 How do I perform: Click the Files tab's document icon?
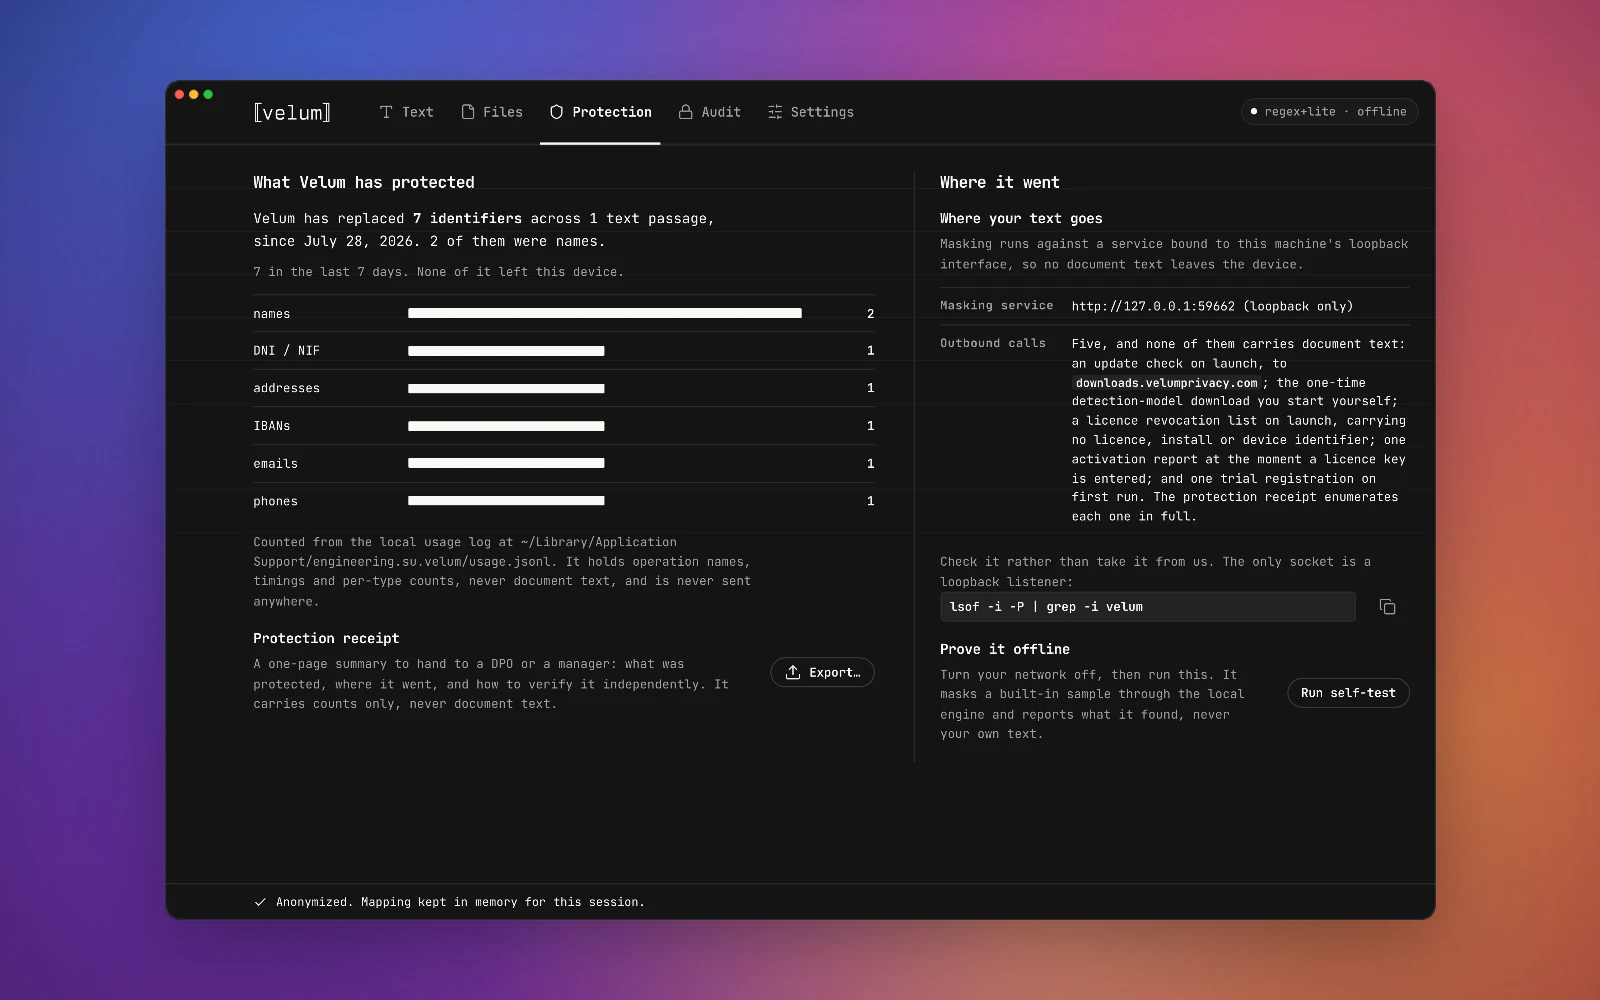point(467,112)
